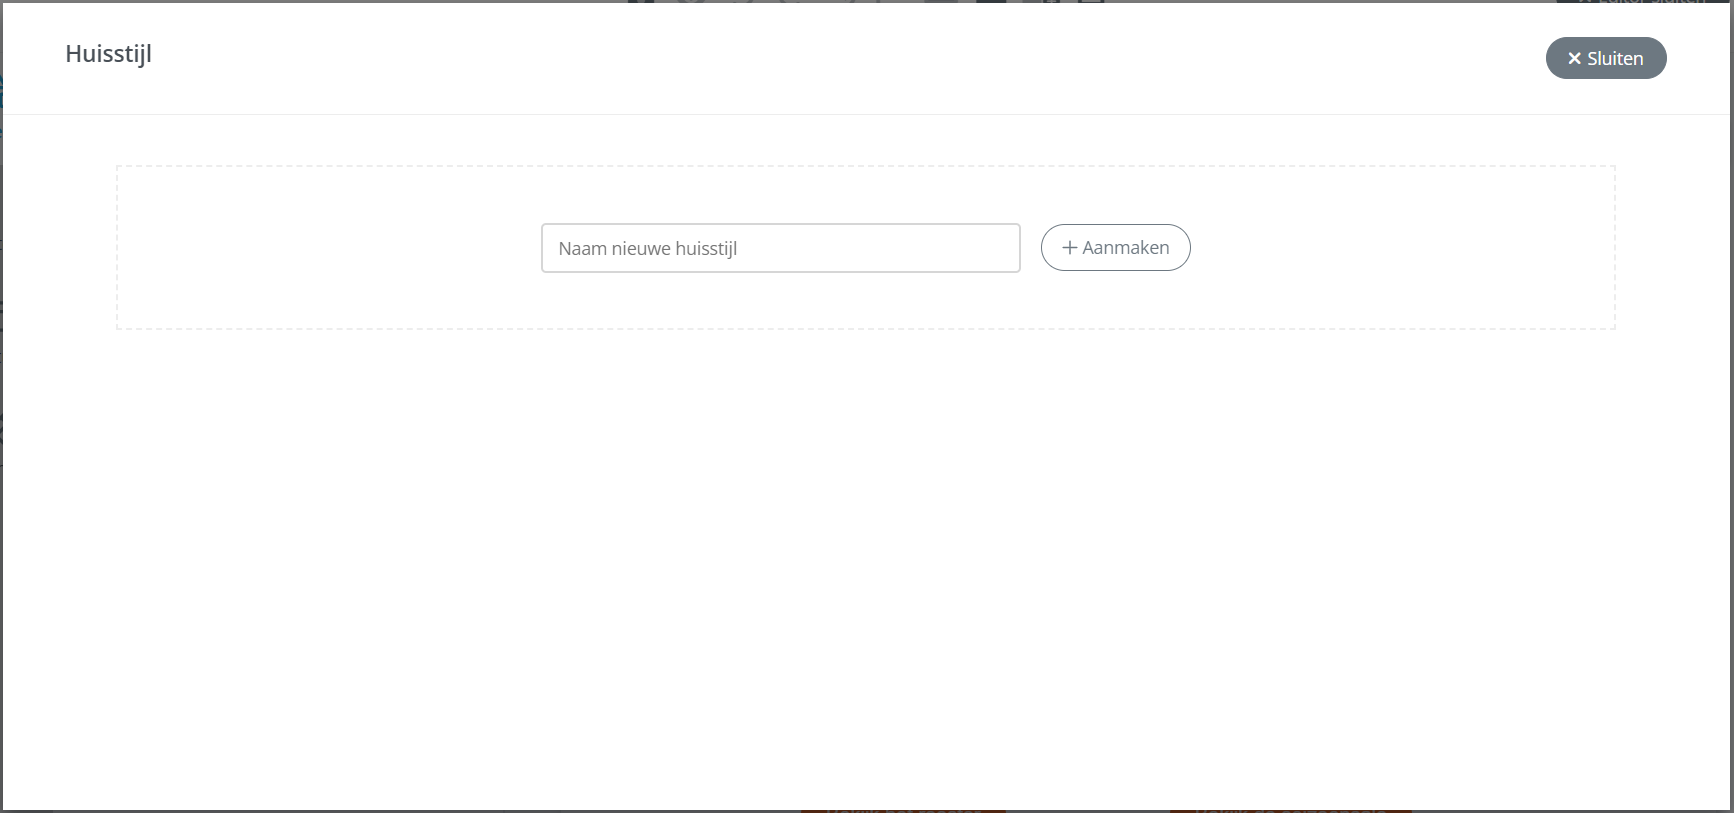Screen dimensions: 1734x813
Task: Click the Huisstijl dialog title
Action: click(109, 54)
